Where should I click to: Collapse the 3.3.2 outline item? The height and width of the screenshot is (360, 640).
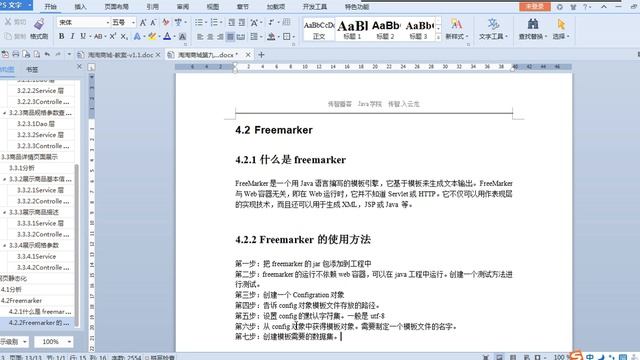(x=4, y=179)
